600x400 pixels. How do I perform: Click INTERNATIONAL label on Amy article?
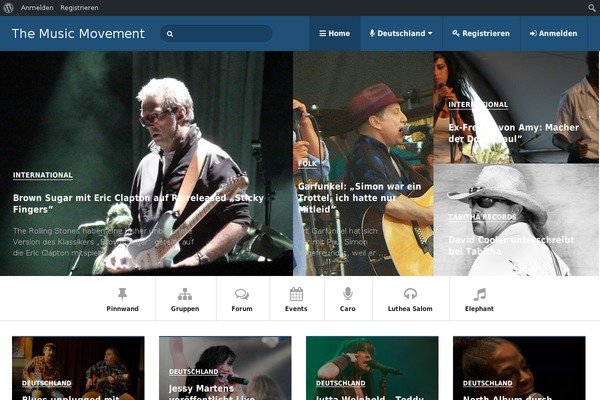pyautogui.click(x=478, y=105)
